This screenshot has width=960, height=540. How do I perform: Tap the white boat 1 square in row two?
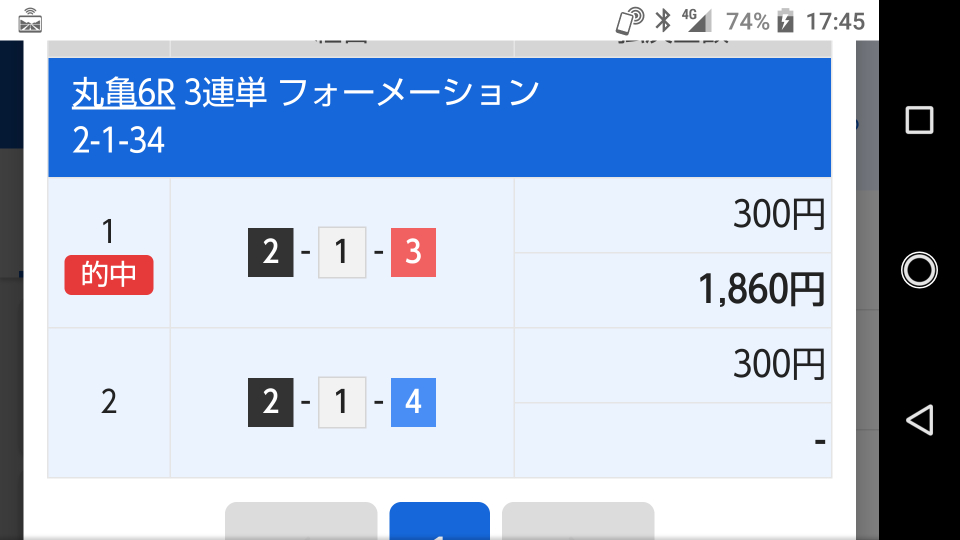tap(342, 402)
